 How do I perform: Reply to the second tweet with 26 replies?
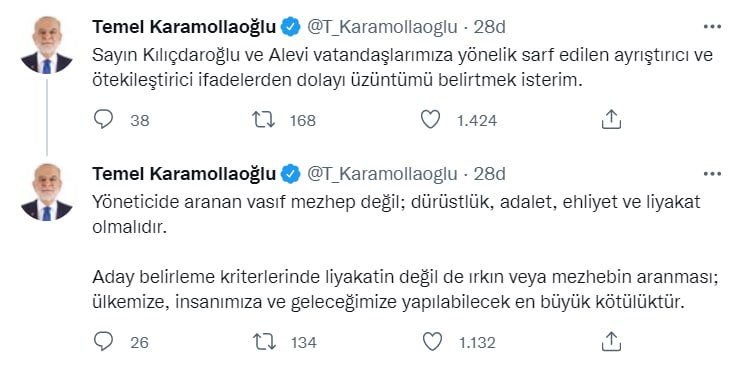click(x=103, y=341)
